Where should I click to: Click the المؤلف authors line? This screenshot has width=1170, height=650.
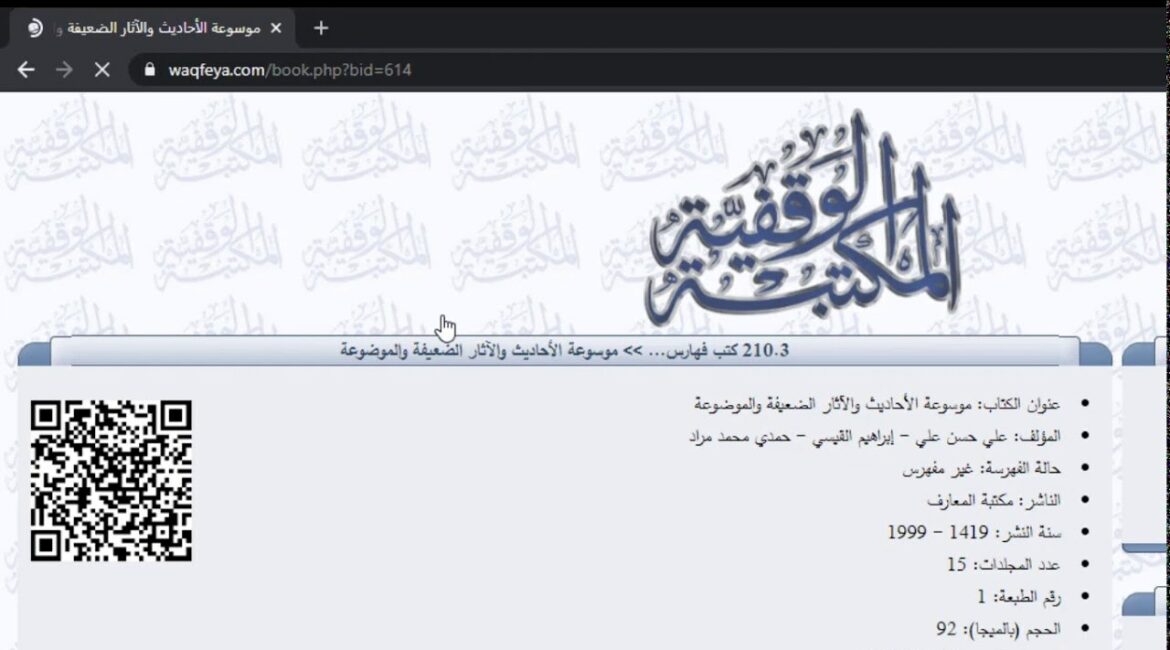(875, 437)
